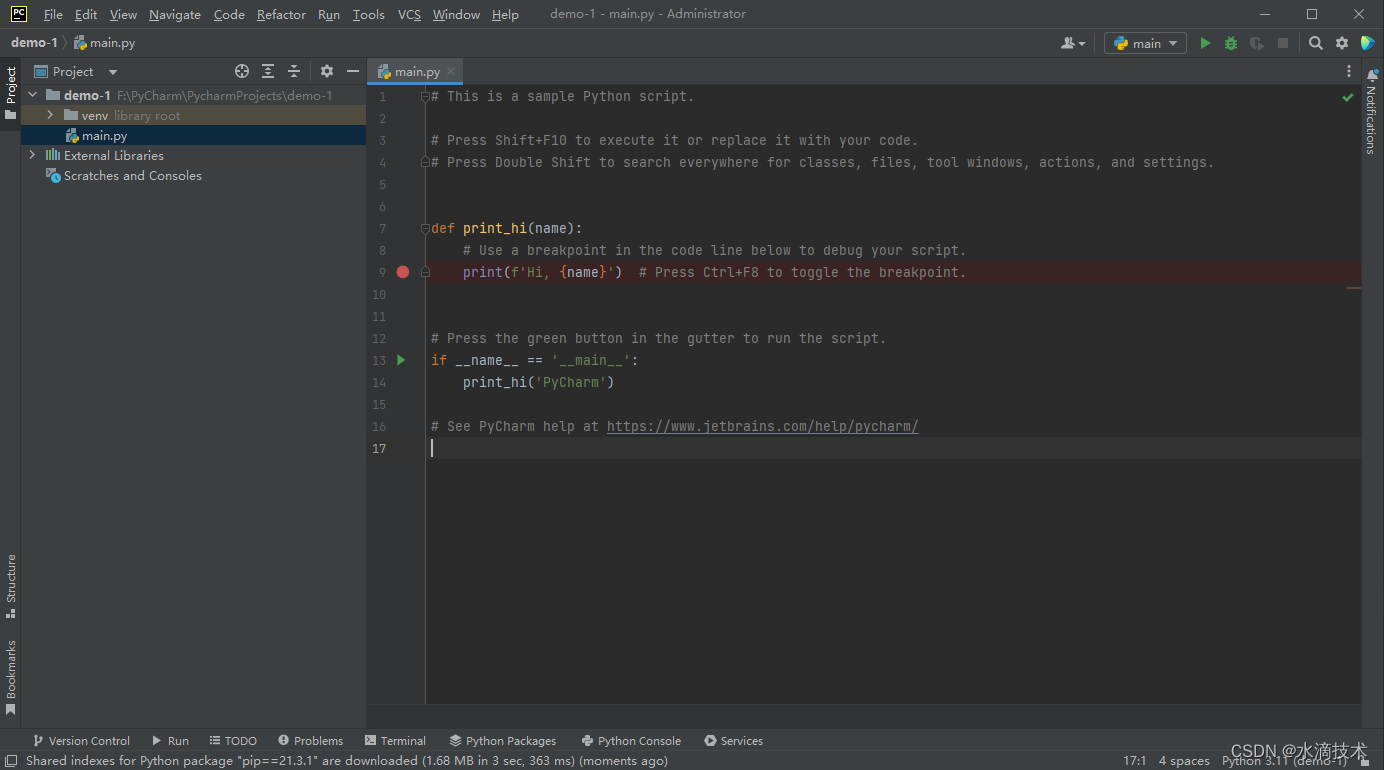
Task: Open IDE settings gear in the top toolbar
Action: (1342, 43)
